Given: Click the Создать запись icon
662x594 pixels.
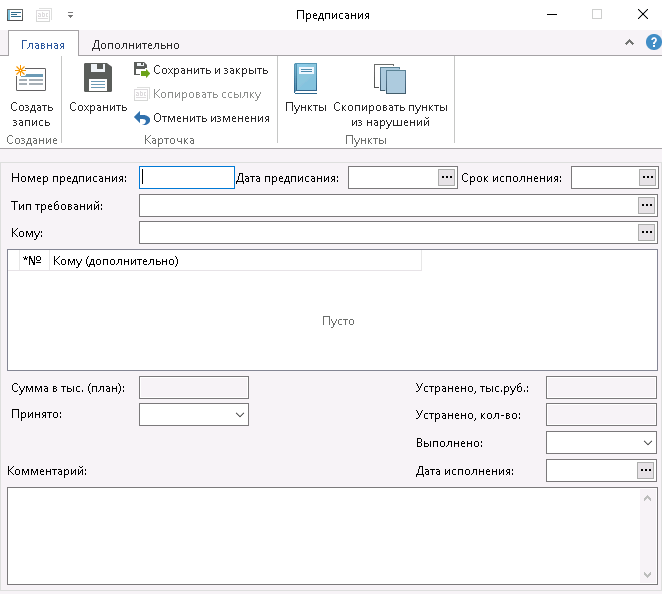Looking at the screenshot, I should (31, 79).
